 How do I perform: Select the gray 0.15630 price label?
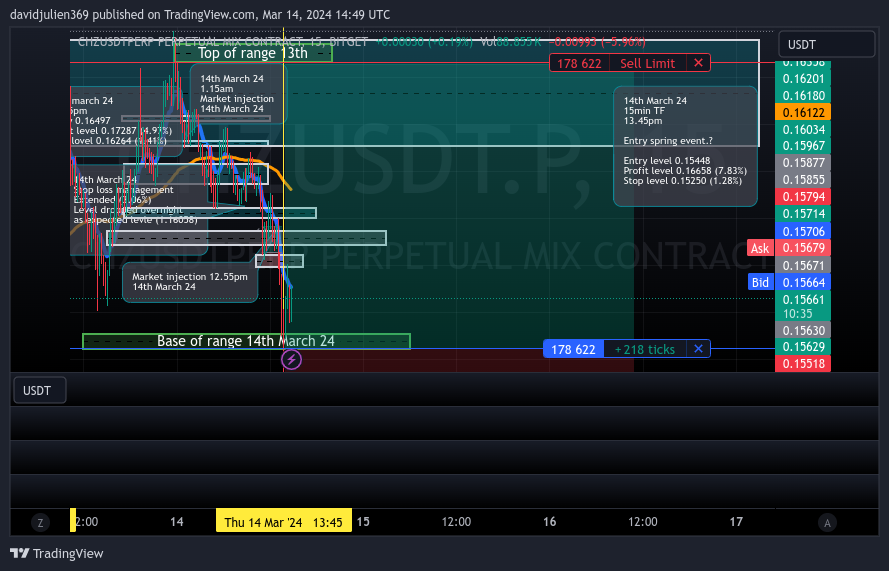pyautogui.click(x=803, y=330)
